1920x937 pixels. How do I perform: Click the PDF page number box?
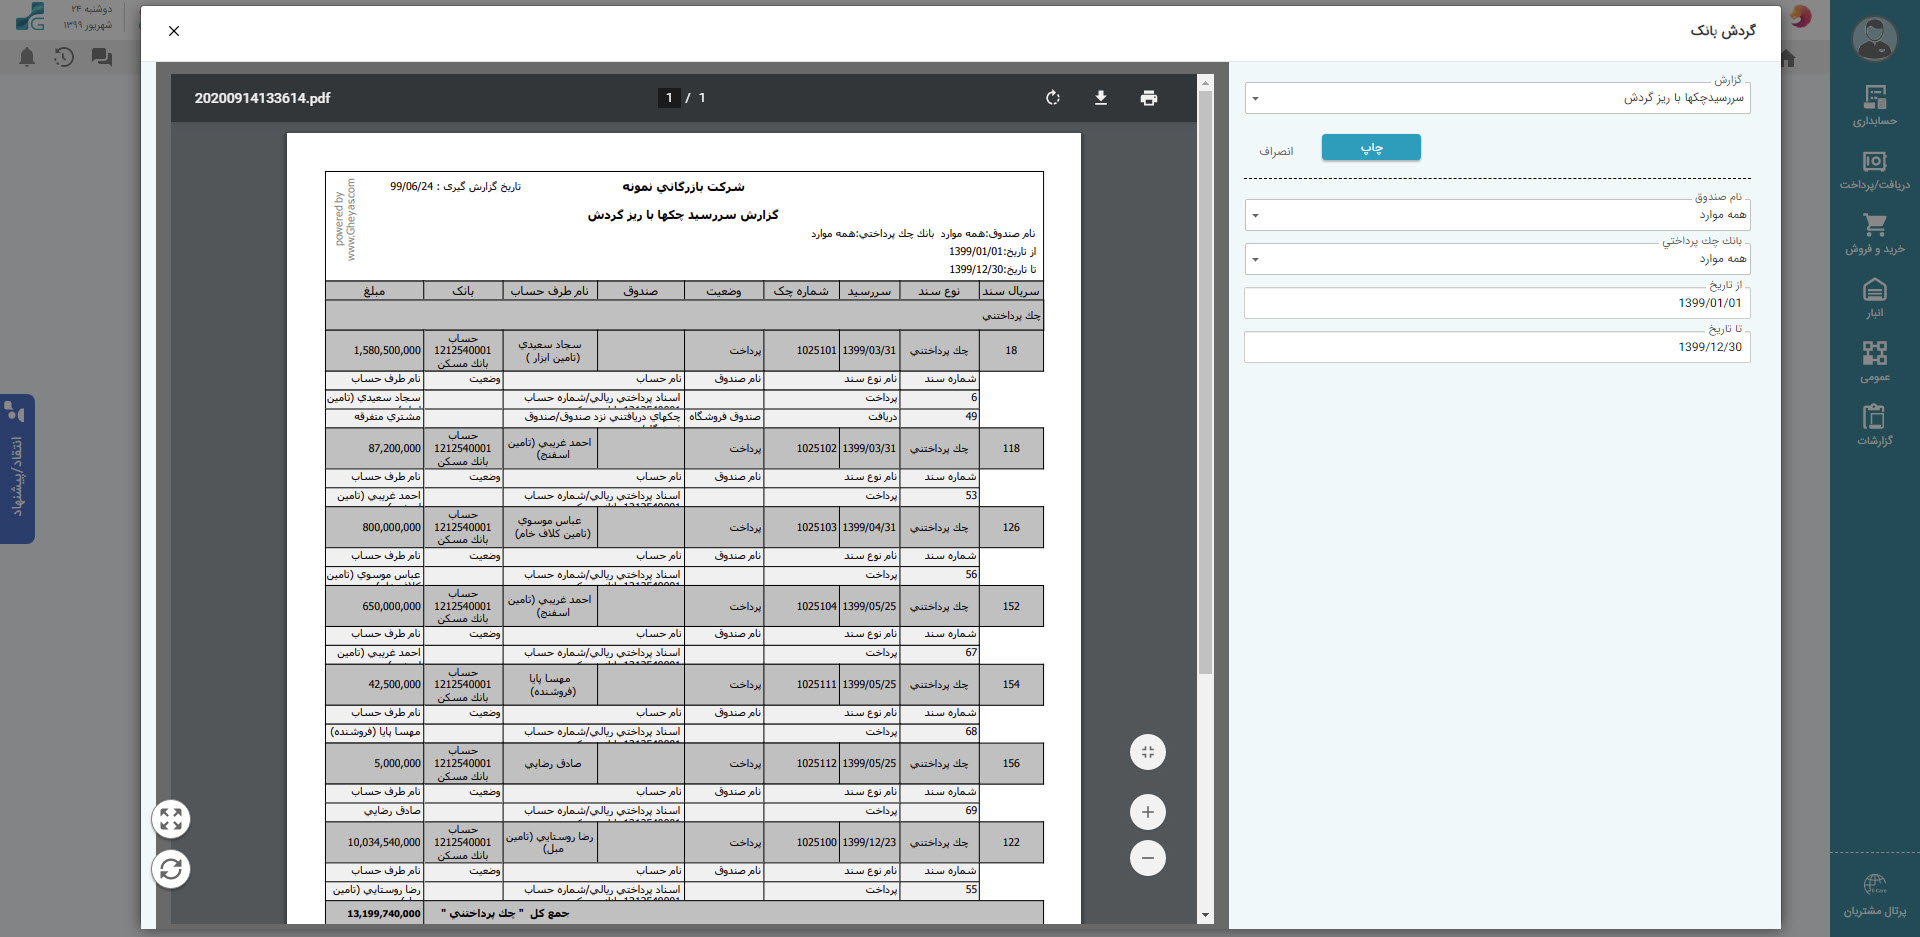[x=669, y=98]
